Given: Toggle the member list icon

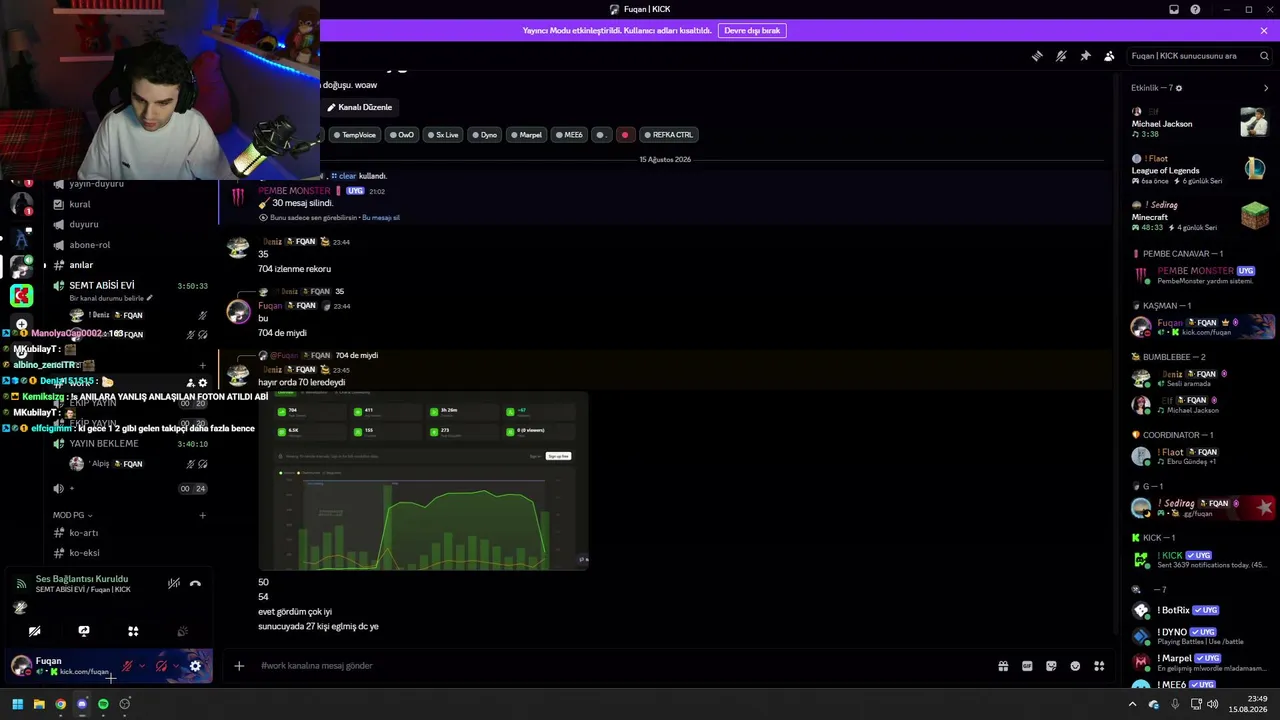Looking at the screenshot, I should pos(1109,56).
